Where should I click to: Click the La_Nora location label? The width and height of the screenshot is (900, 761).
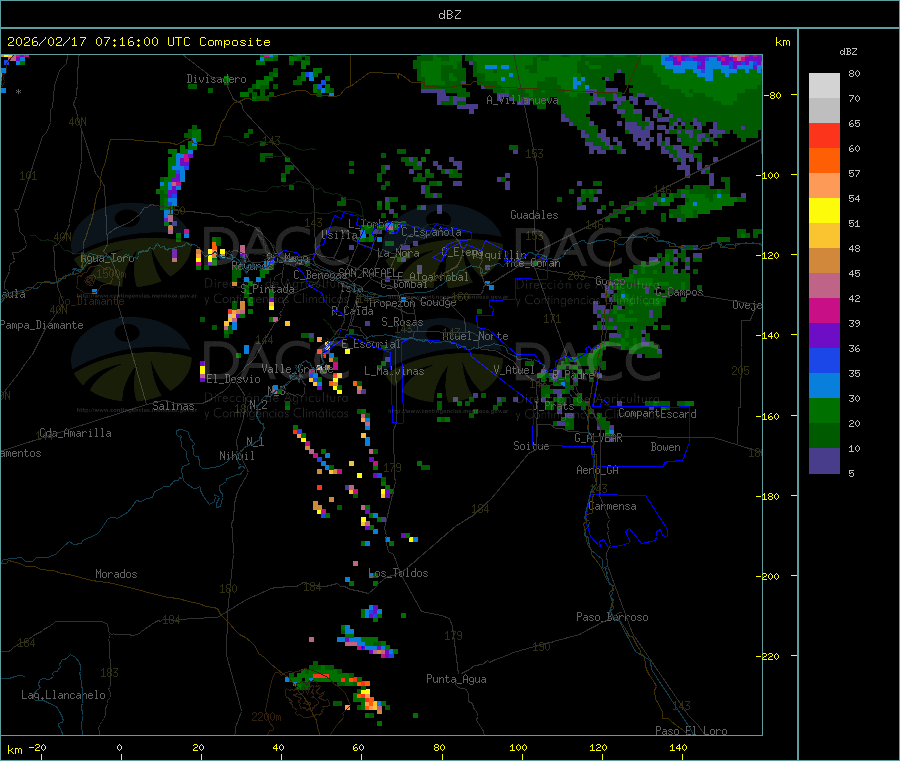coord(398,253)
